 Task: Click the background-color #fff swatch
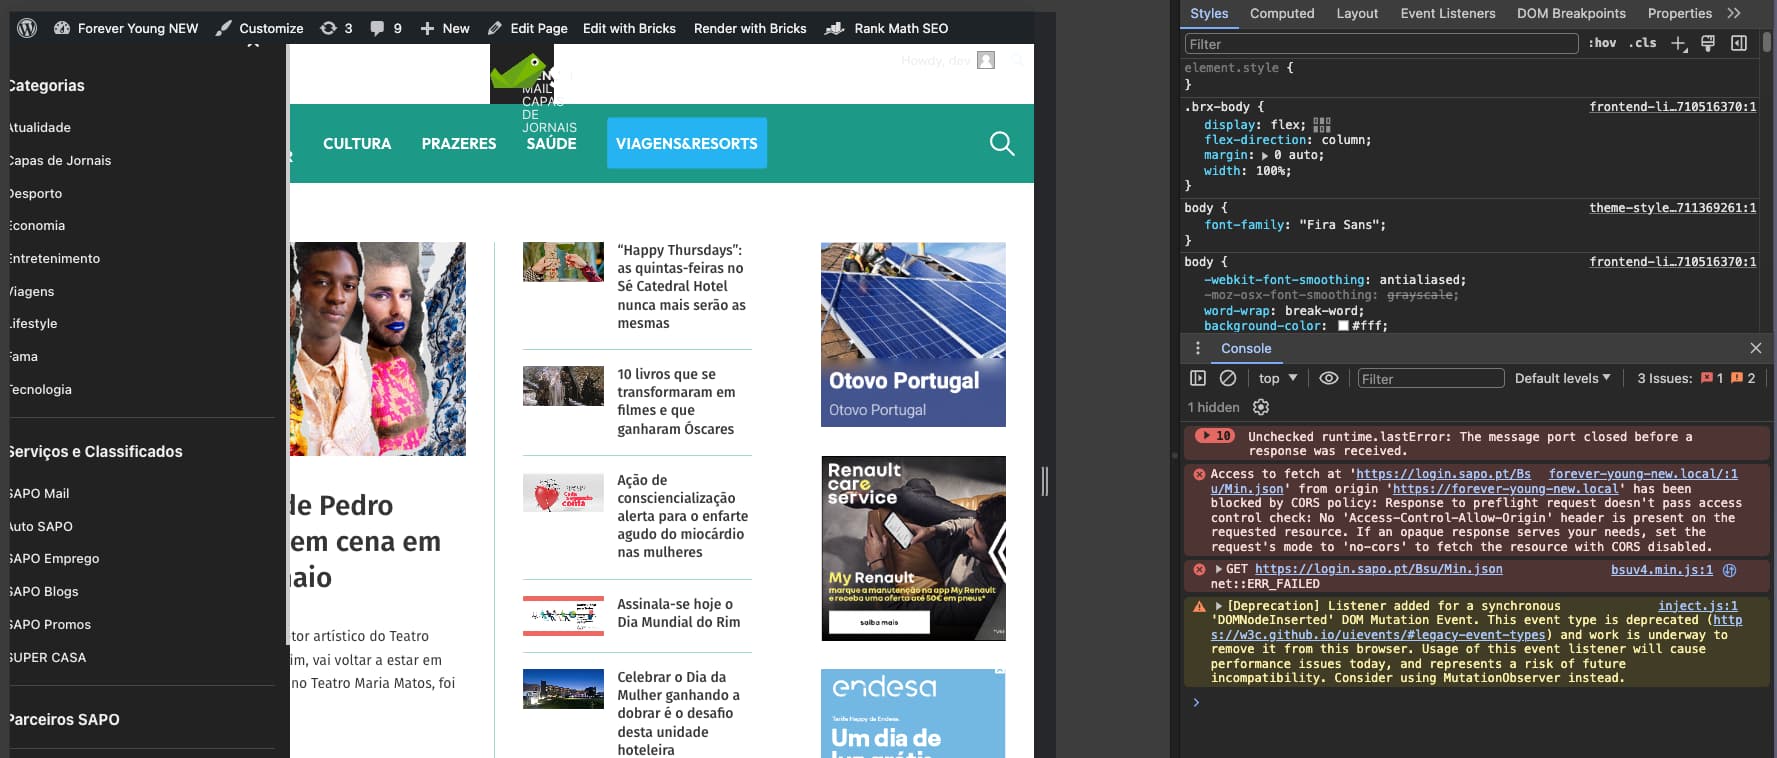(1343, 326)
